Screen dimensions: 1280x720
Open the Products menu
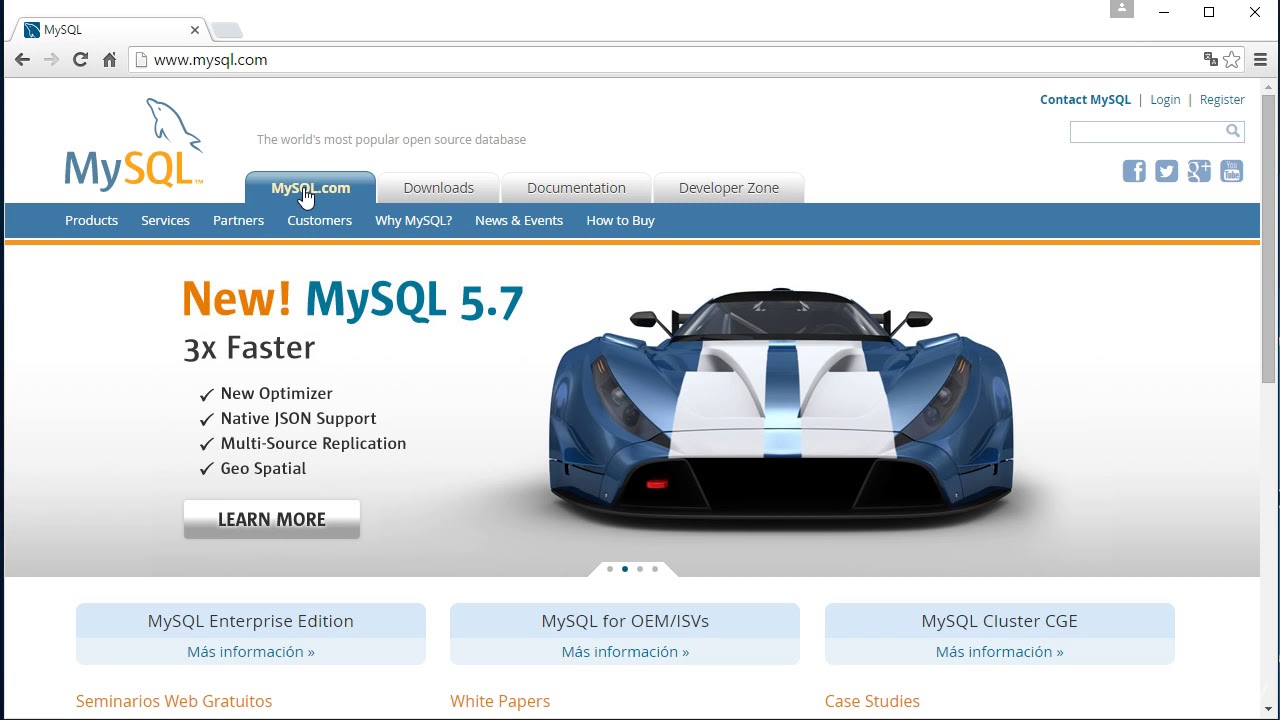[91, 220]
